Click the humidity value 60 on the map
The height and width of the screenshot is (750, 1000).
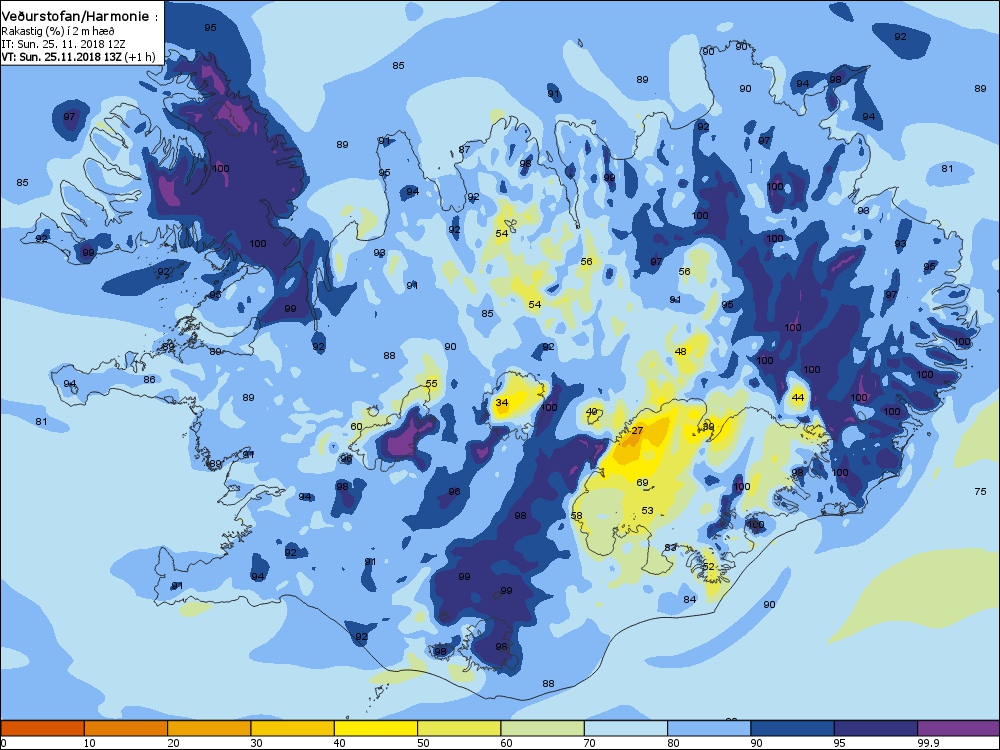point(357,427)
